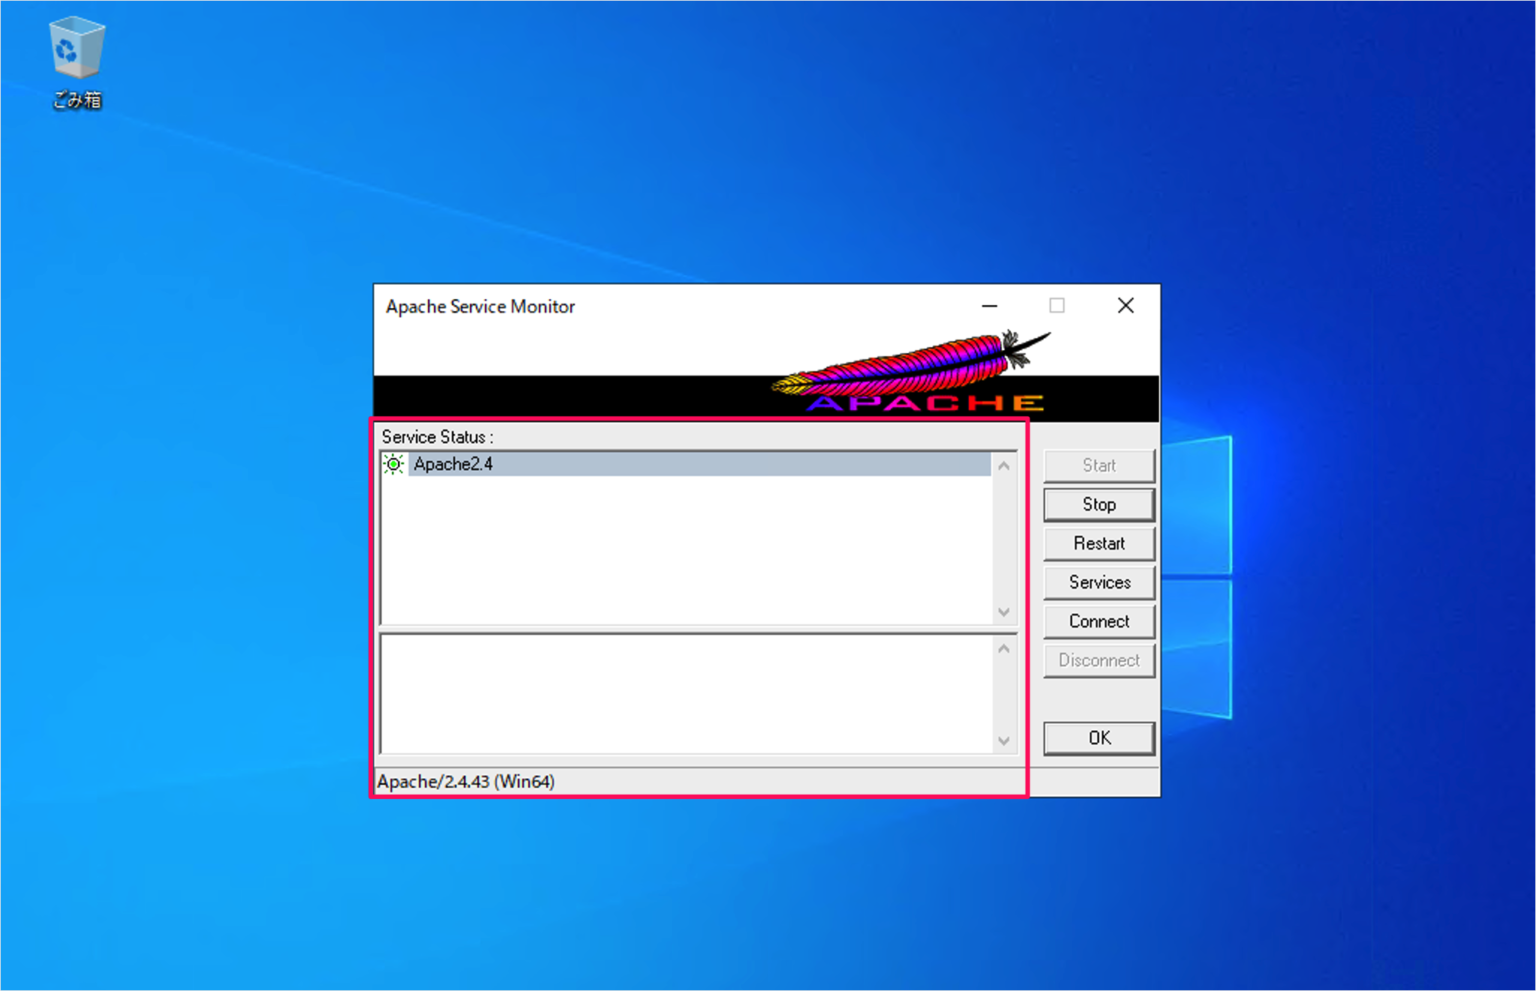The width and height of the screenshot is (1536, 991).
Task: Open the Windows Services manager via Services button
Action: (1098, 582)
